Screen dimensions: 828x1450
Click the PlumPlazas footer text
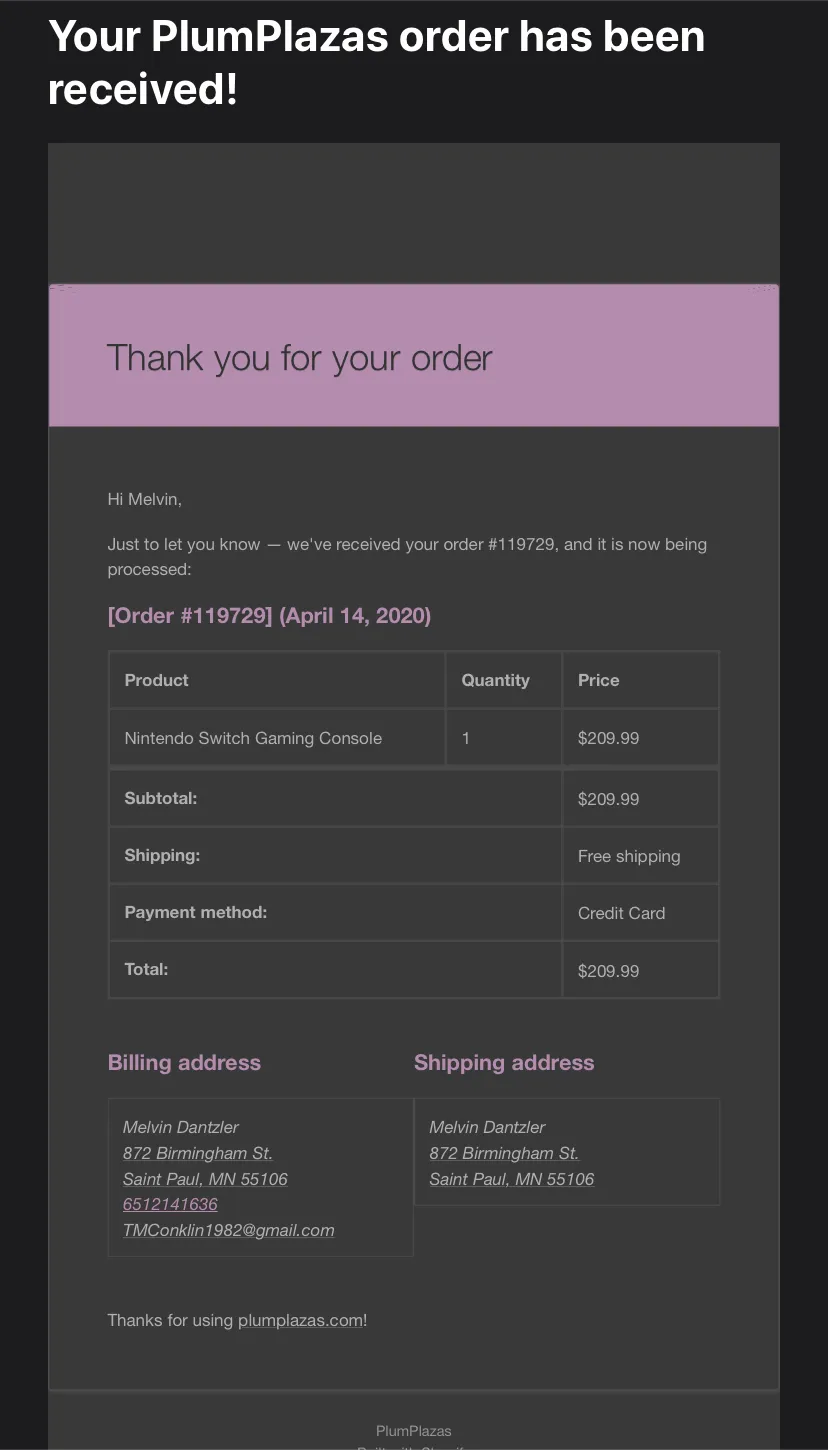click(414, 1431)
